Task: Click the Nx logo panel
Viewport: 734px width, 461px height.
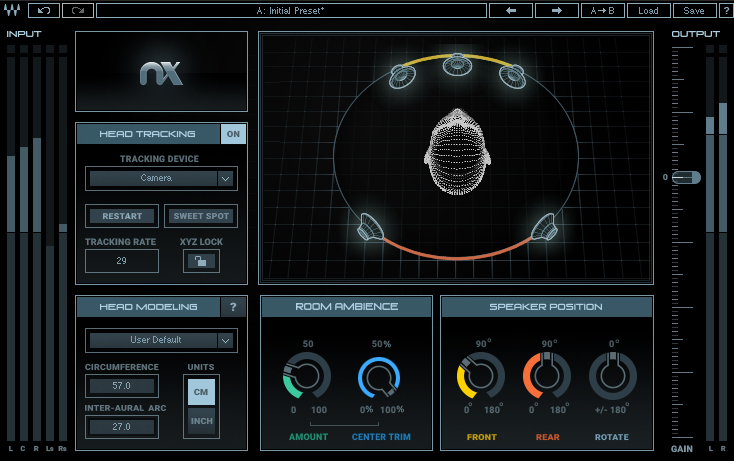Action: tap(161, 72)
